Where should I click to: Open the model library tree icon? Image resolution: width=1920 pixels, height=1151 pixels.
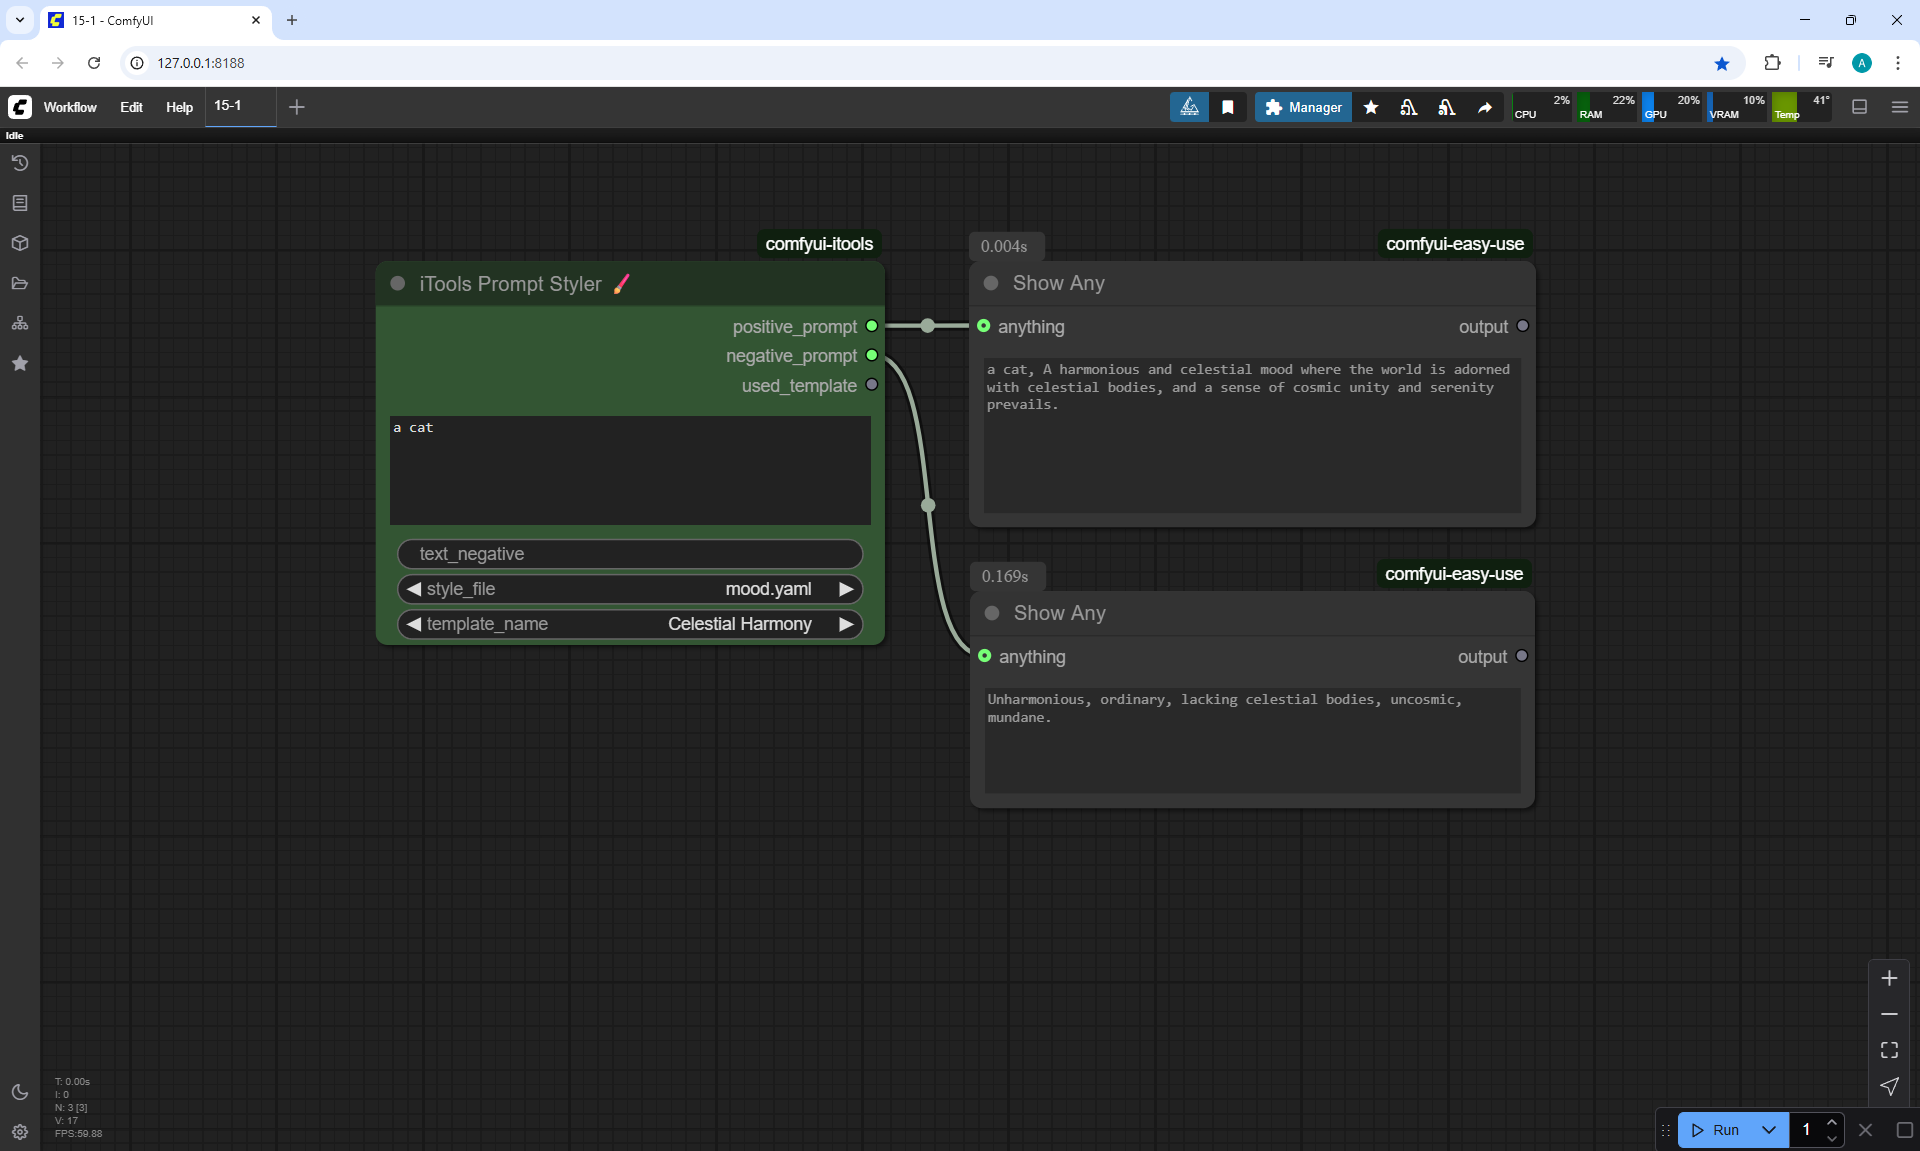pos(20,323)
